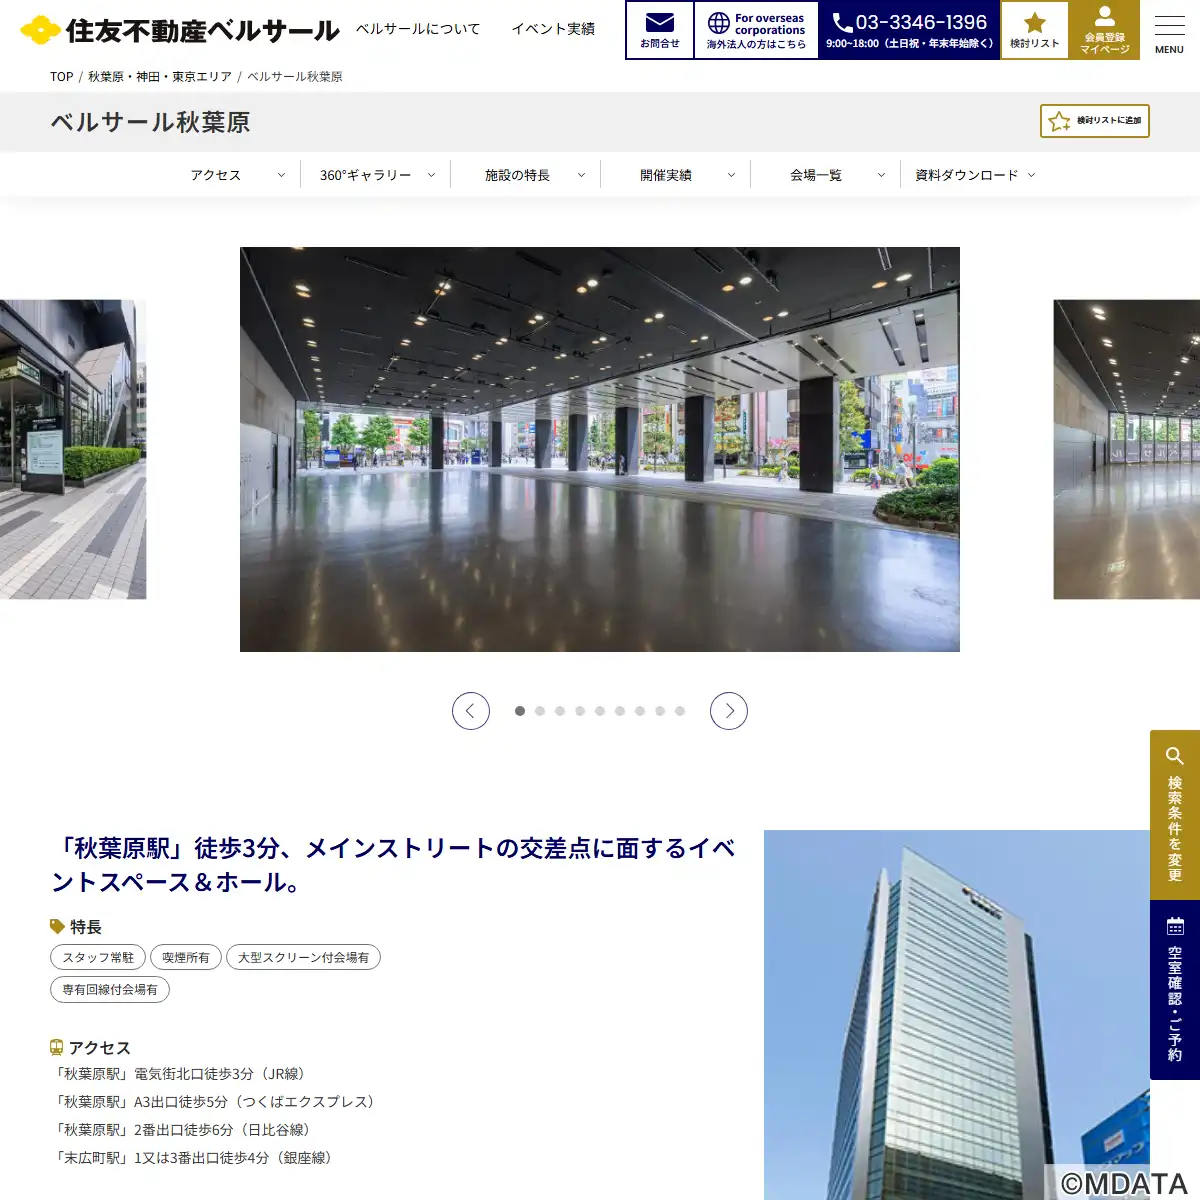The image size is (1200, 1200).
Task: Select the fifth carousel dot
Action: 600,711
